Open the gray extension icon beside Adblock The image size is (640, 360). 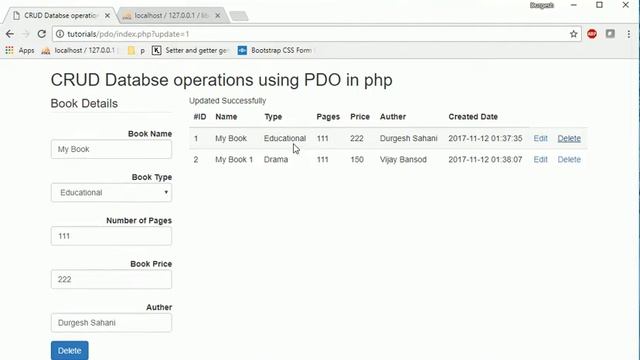(610, 34)
